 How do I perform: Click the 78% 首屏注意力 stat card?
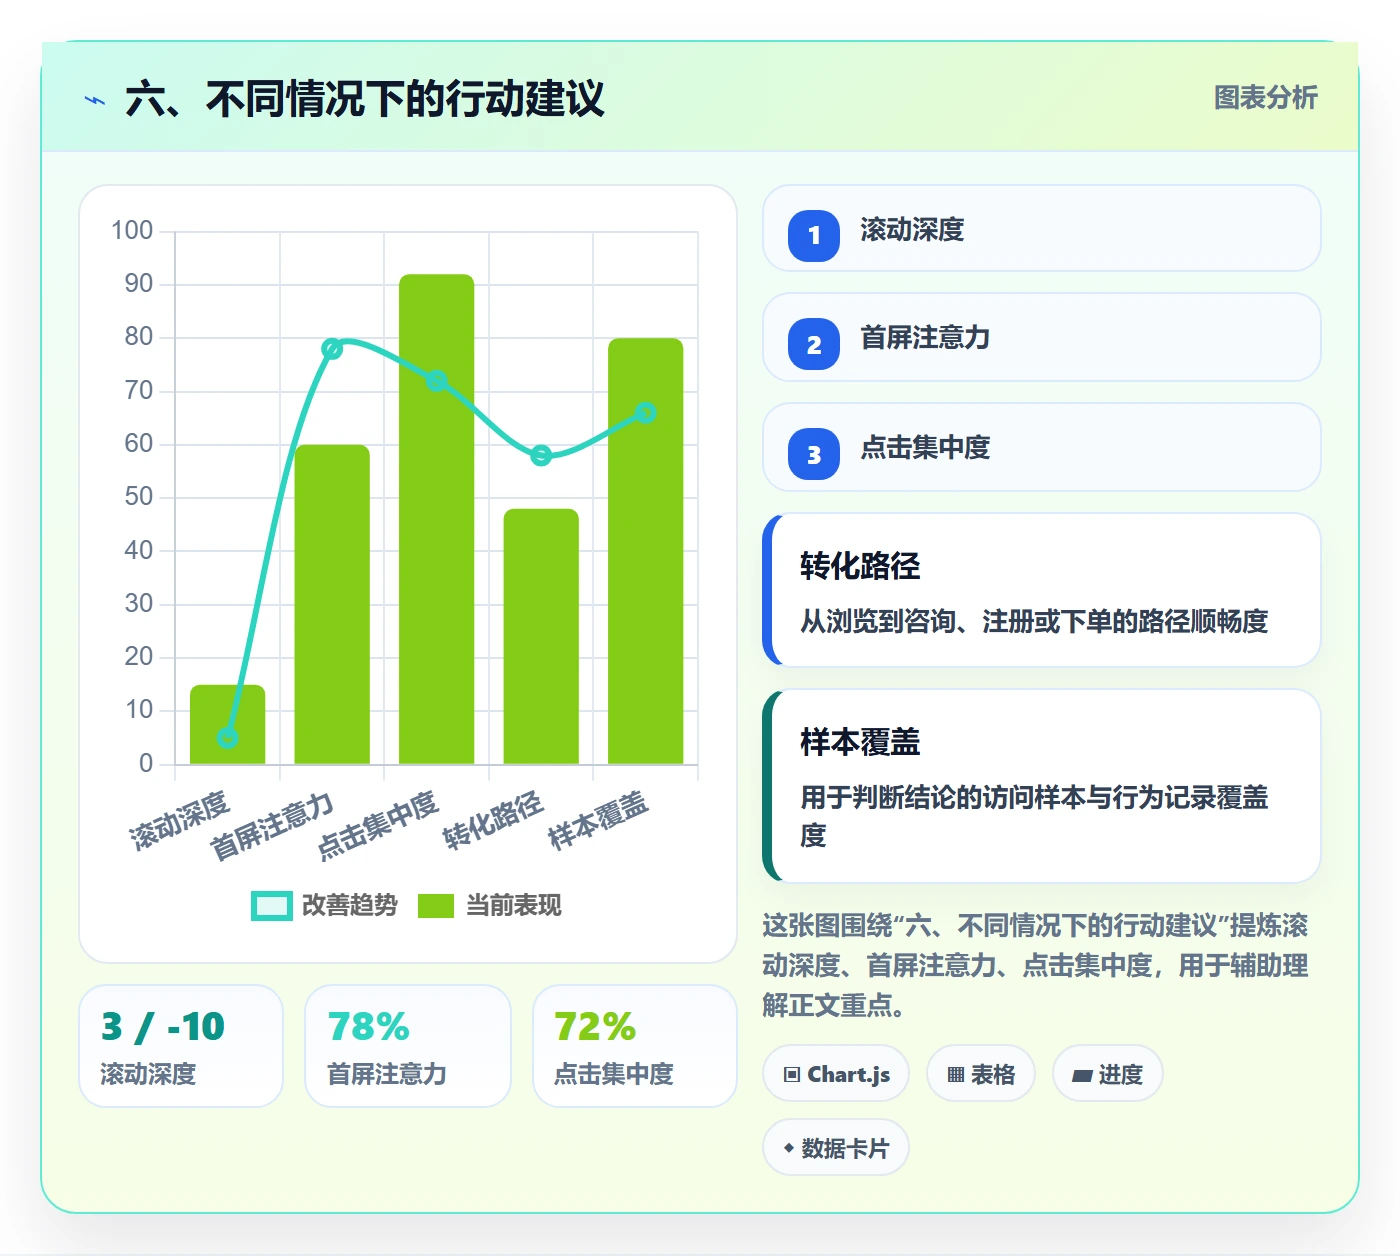pyautogui.click(x=408, y=1046)
